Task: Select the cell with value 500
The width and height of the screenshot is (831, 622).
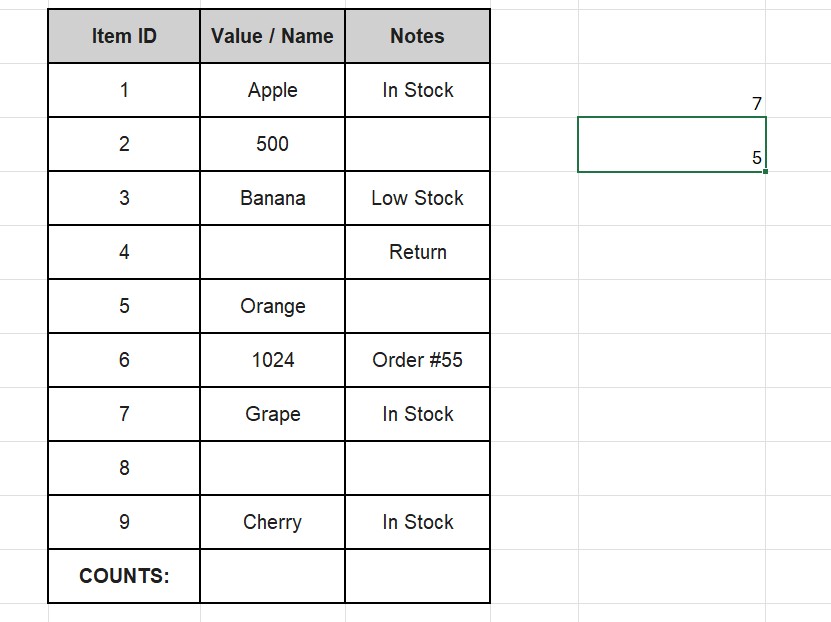Action: tap(272, 144)
